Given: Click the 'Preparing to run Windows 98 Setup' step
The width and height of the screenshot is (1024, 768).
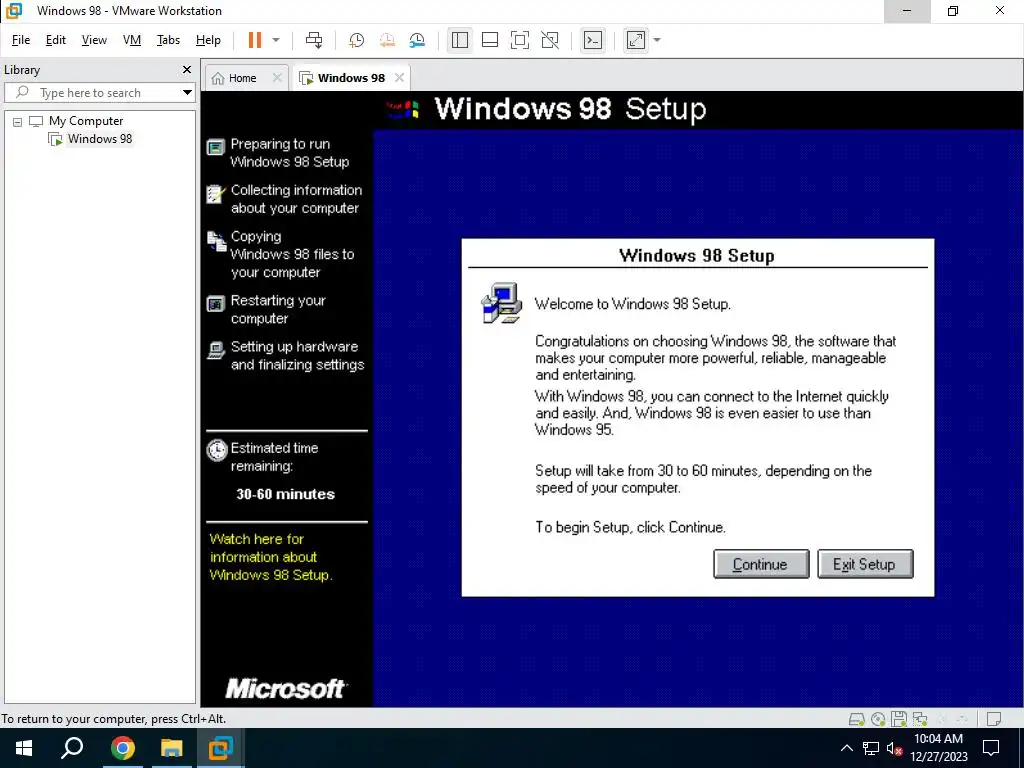Looking at the screenshot, I should [x=289, y=153].
